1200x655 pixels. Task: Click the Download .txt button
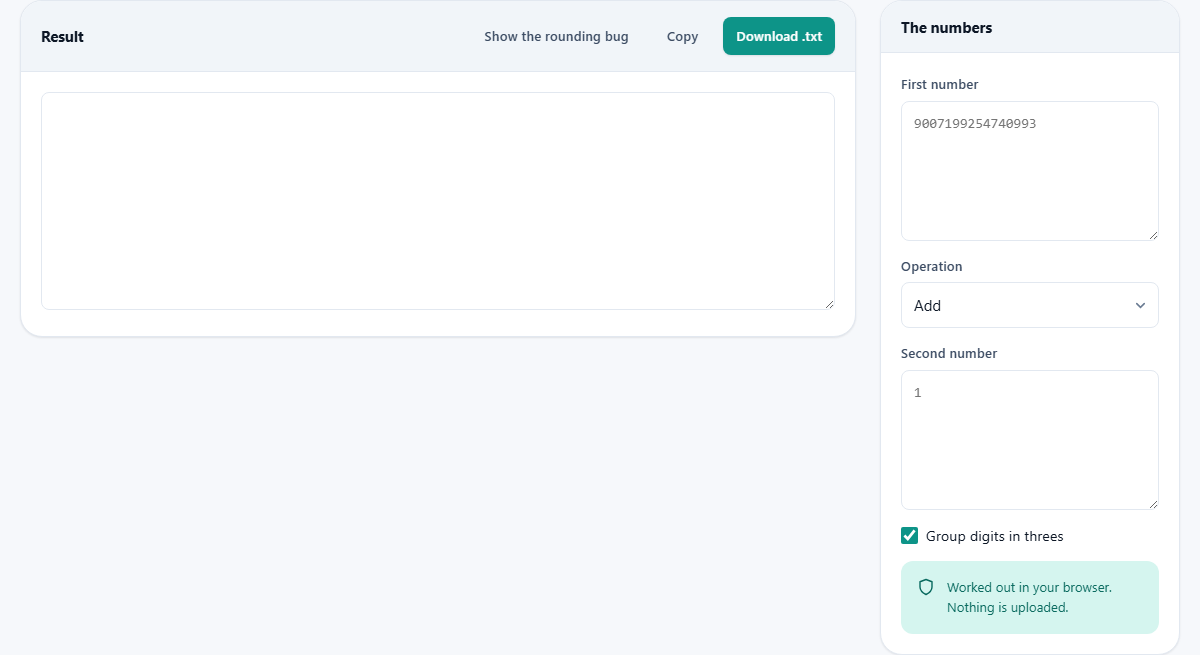[x=779, y=36]
